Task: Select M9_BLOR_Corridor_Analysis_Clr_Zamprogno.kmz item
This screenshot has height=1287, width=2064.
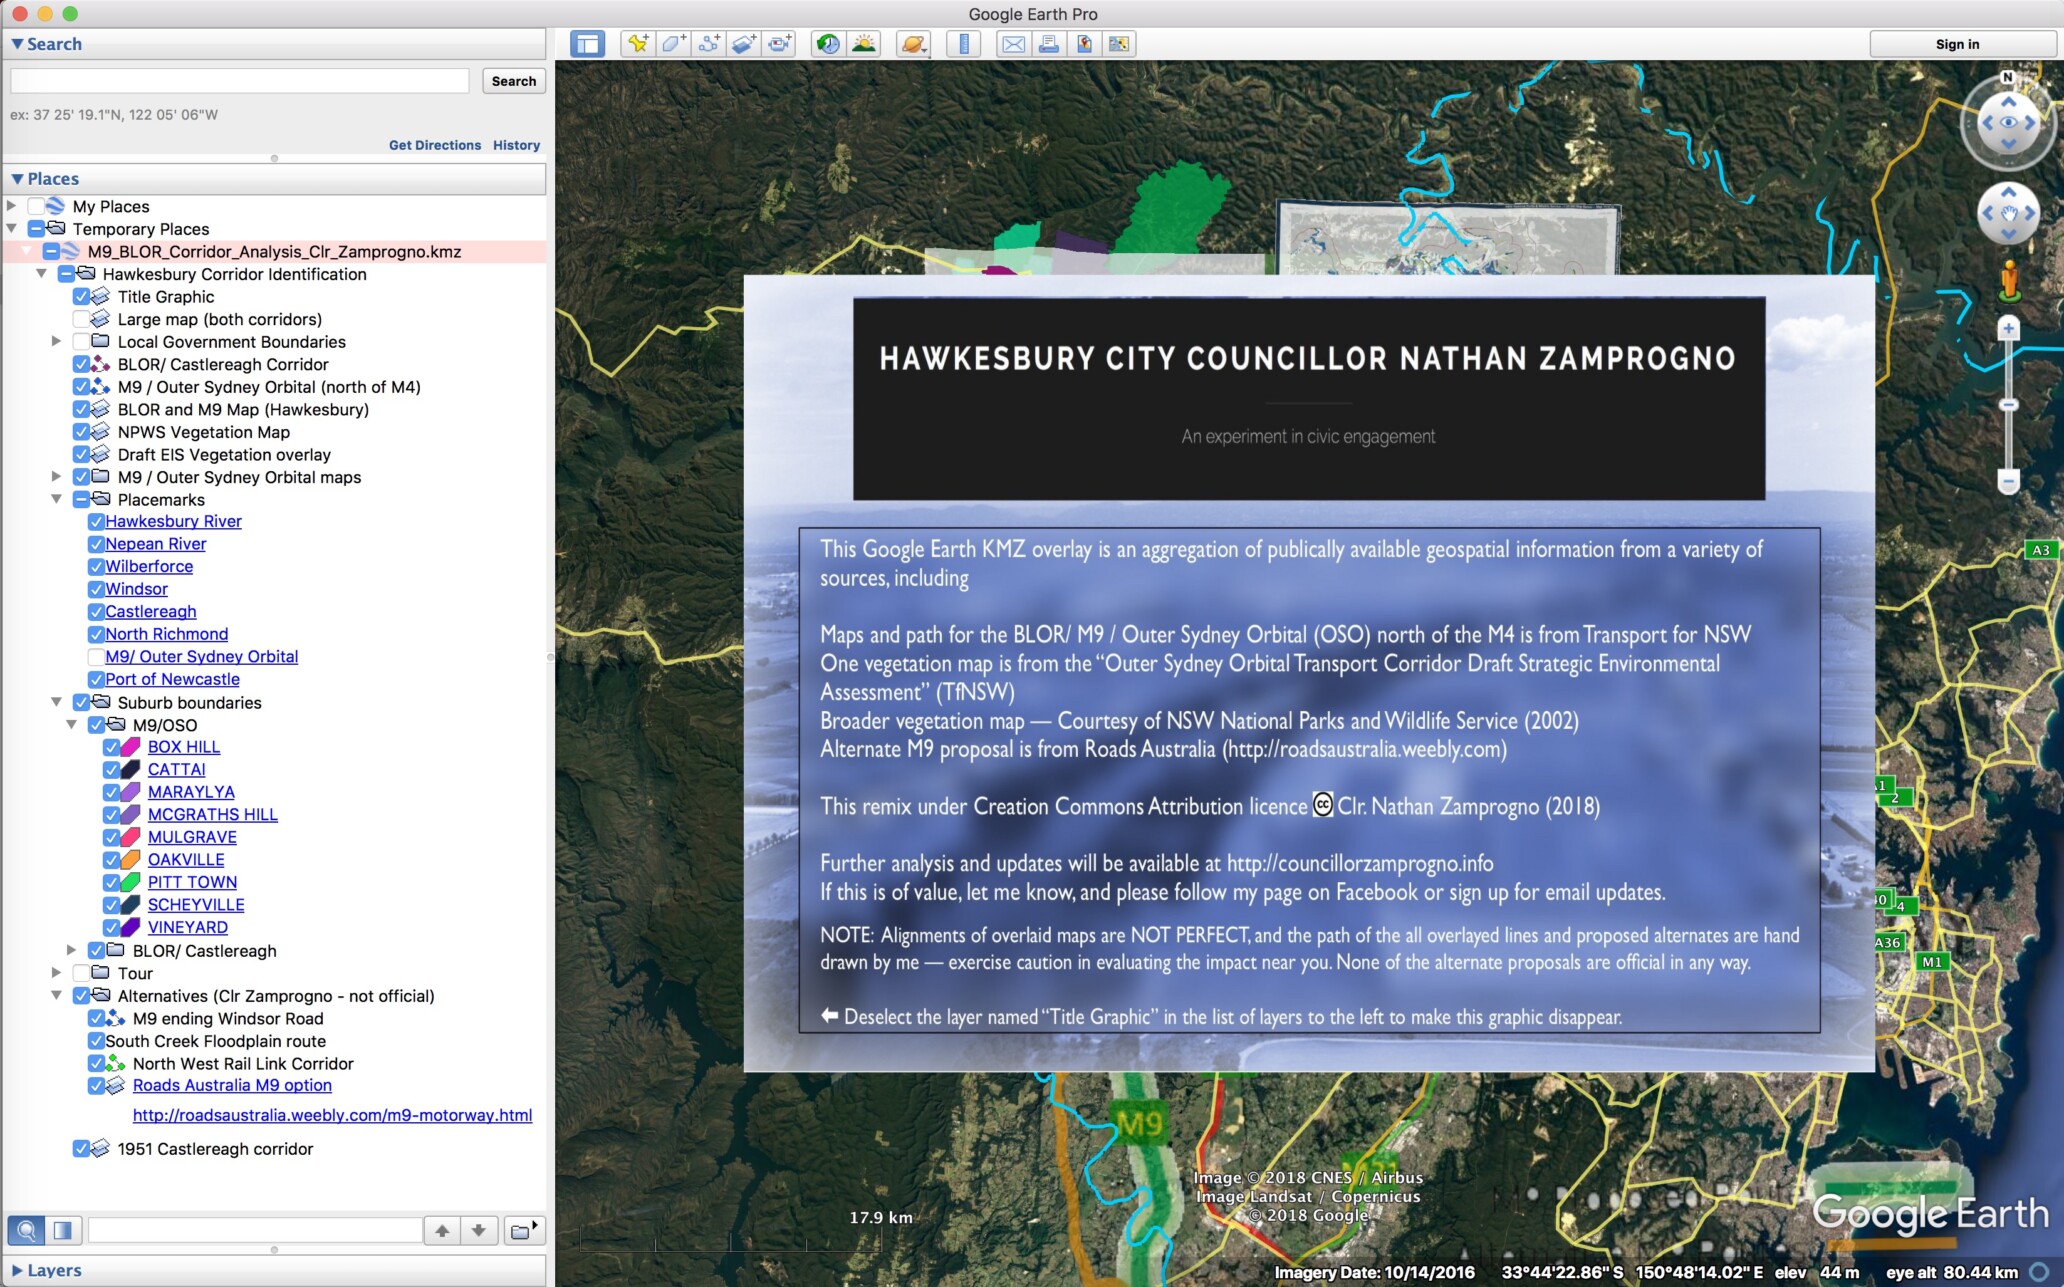Action: (274, 252)
